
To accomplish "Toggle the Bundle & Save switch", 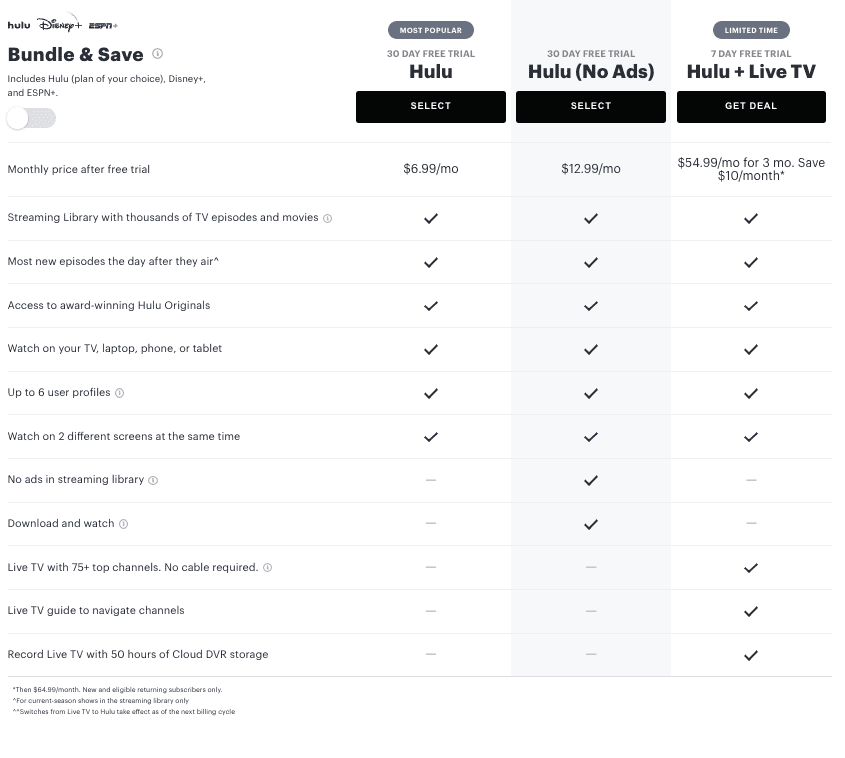I will click(31, 120).
